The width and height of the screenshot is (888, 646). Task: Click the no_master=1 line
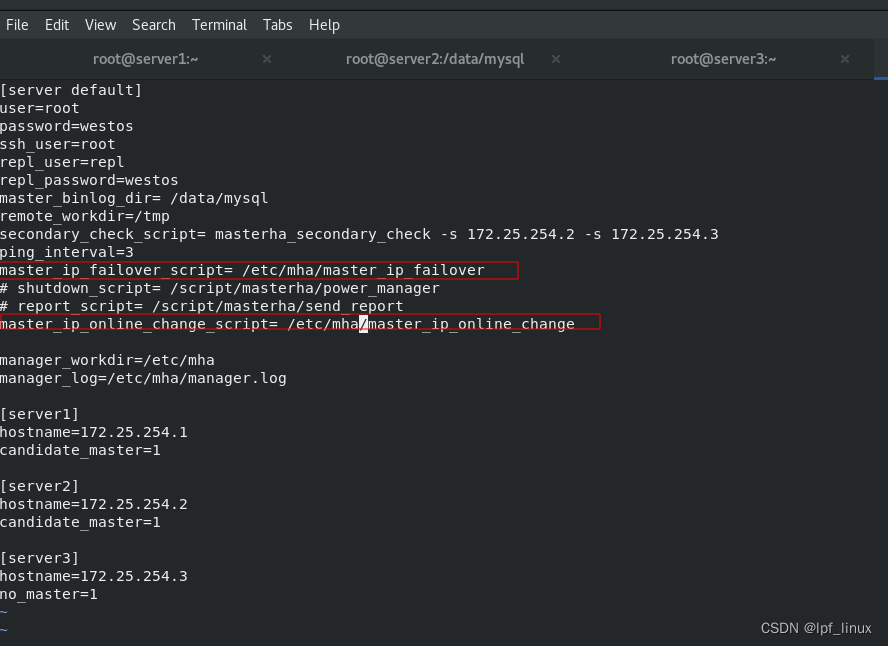49,594
